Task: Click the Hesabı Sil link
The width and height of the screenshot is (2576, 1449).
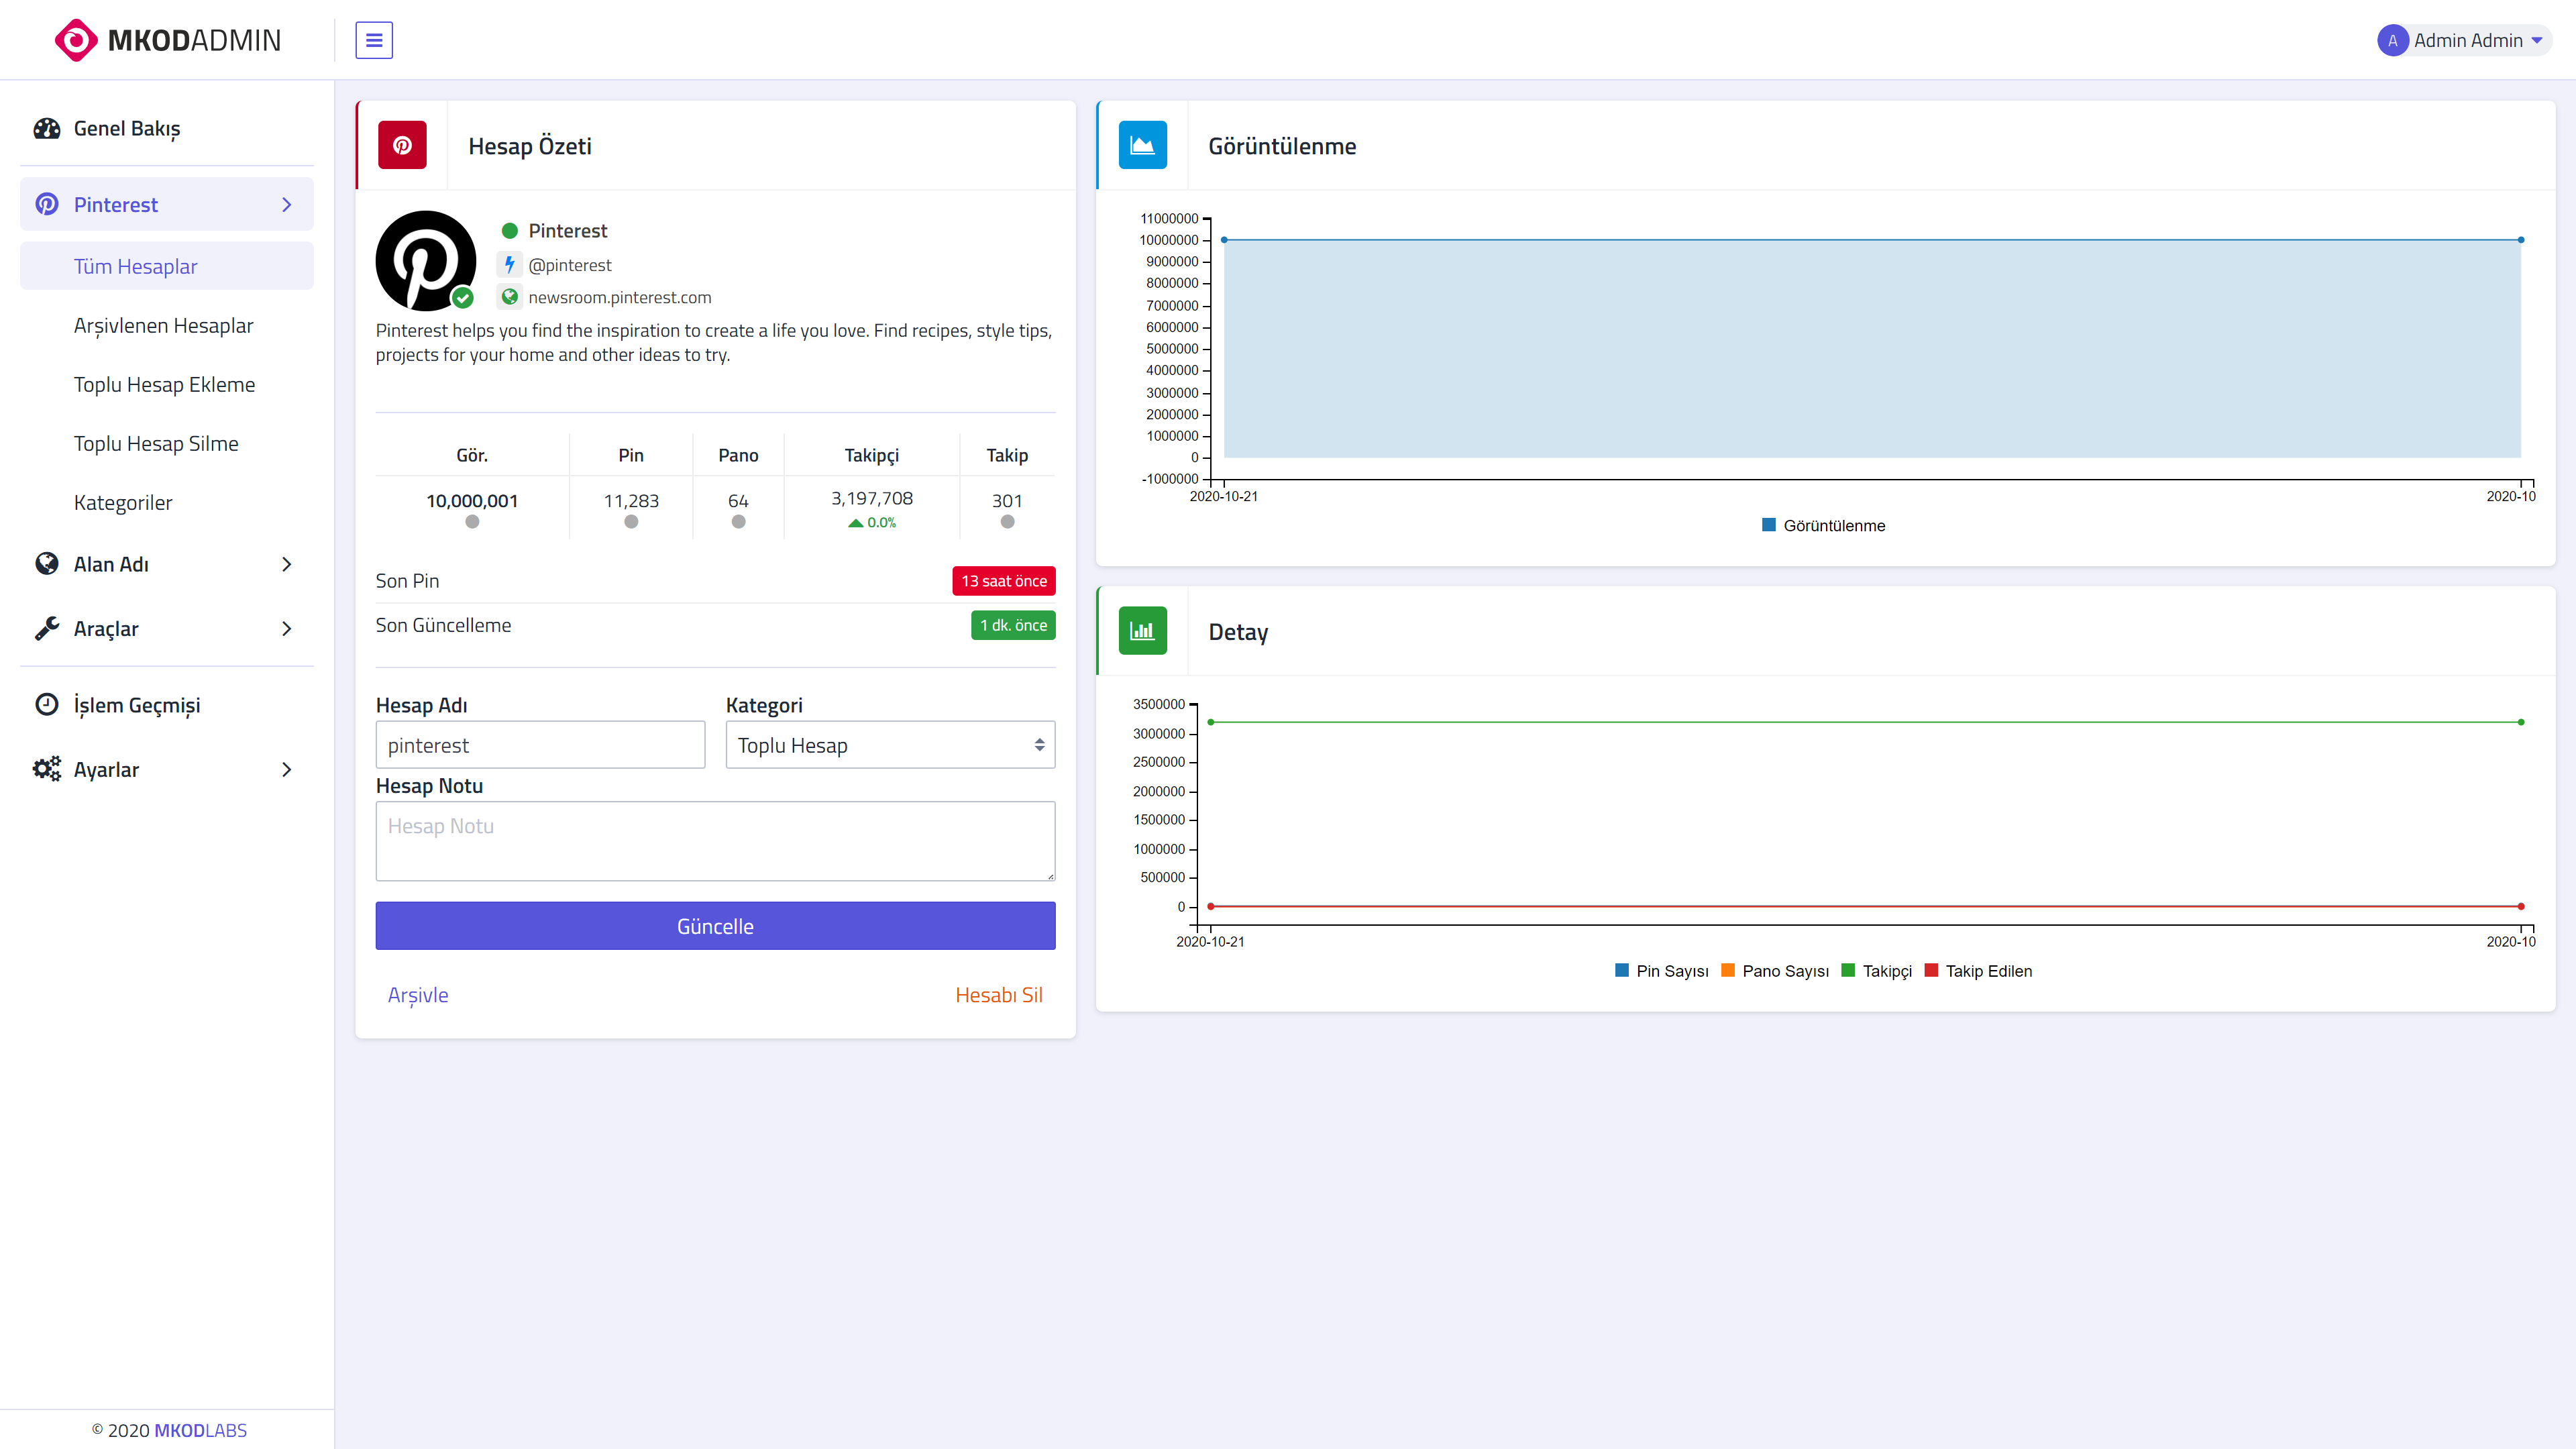Action: [999, 995]
